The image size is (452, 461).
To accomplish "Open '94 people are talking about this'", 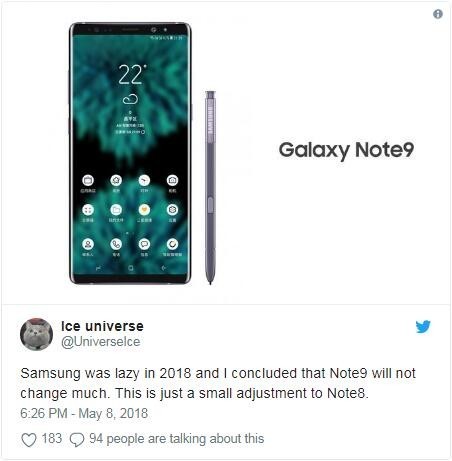I will 176,439.
